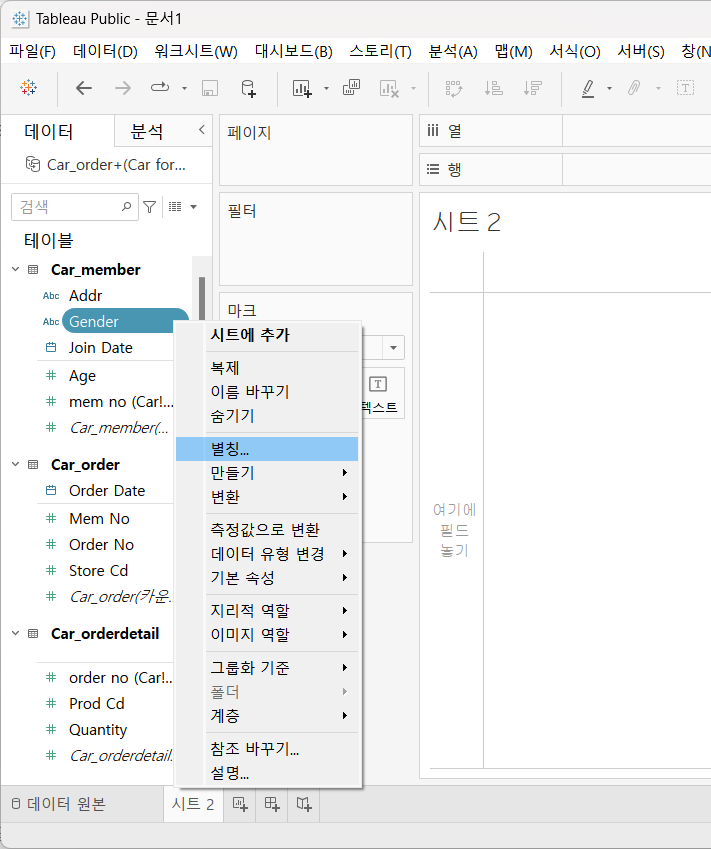This screenshot has width=711, height=849.
Task: Click the sort ascending icon
Action: (x=493, y=88)
